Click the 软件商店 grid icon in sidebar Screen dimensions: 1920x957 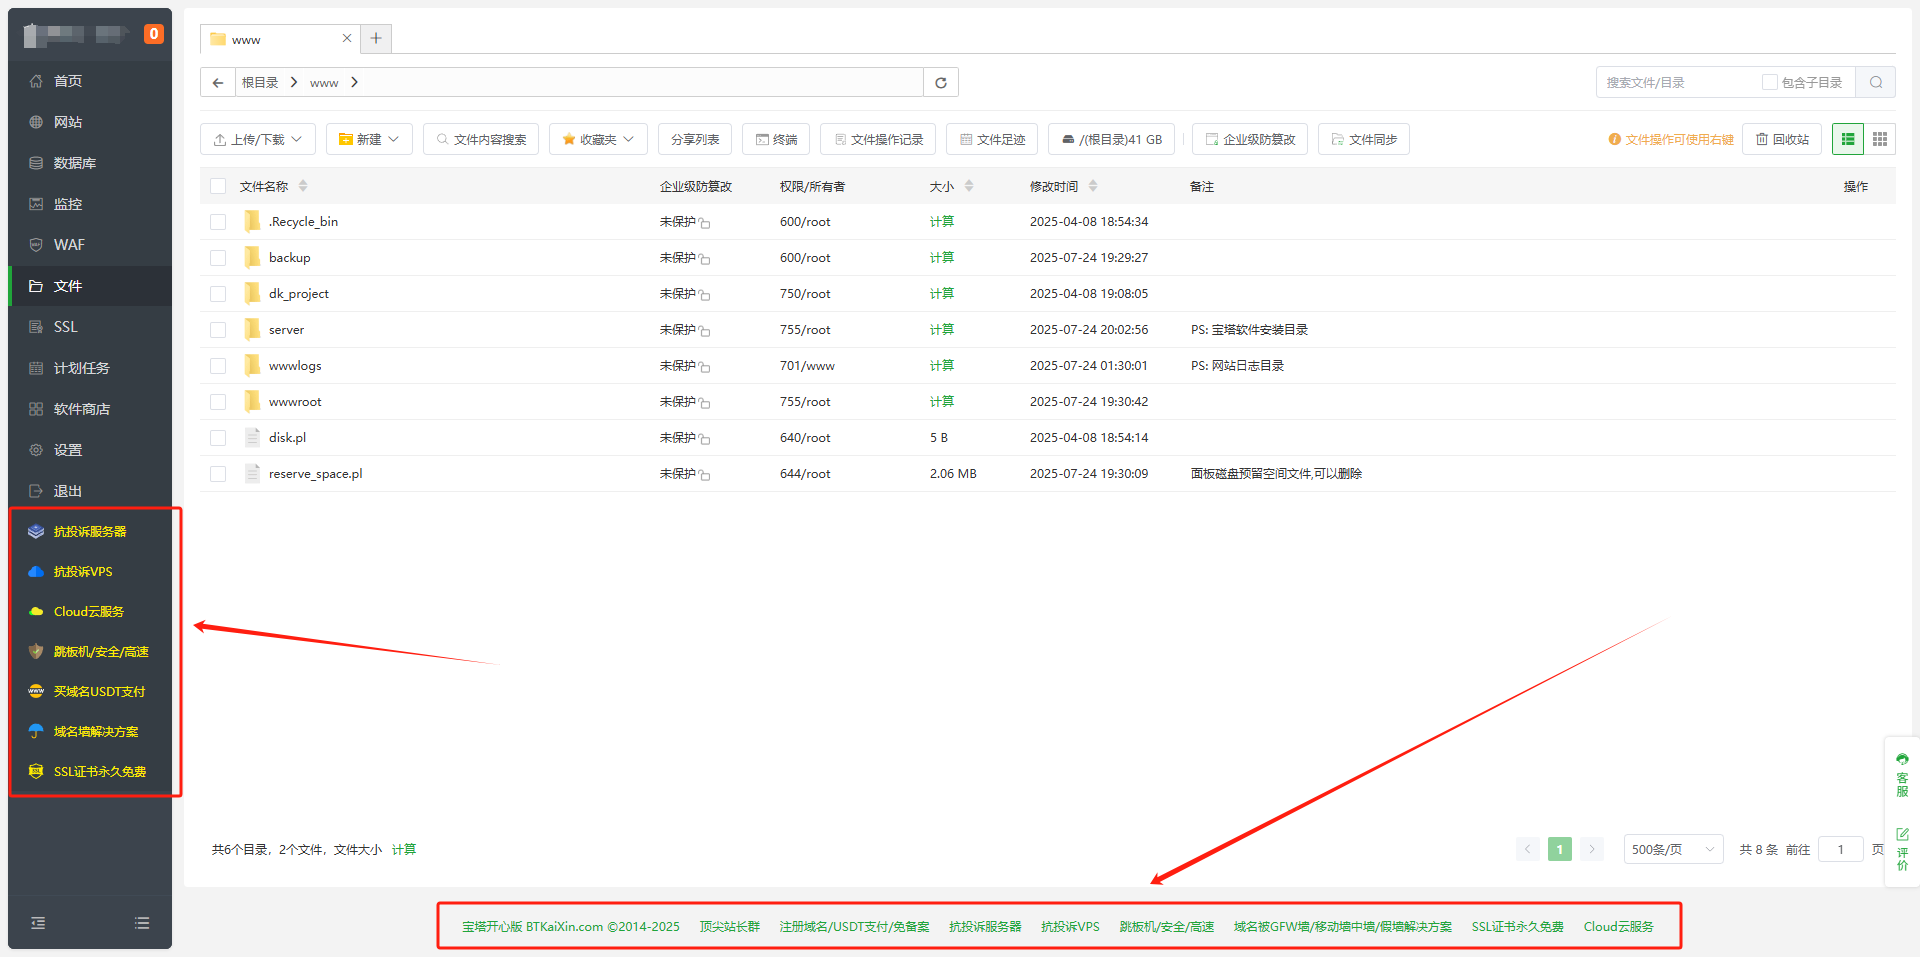[36, 409]
